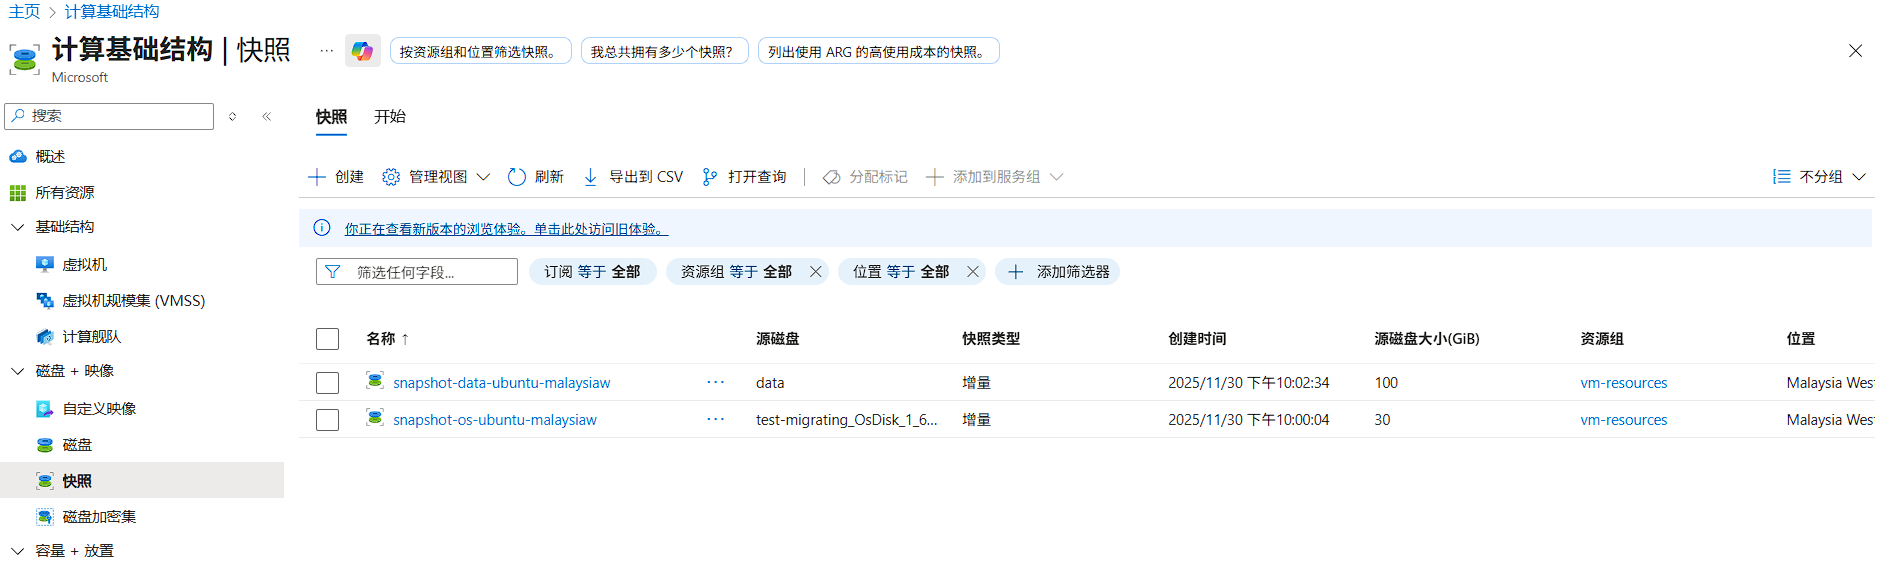Click the 刷新 refresh button
The height and width of the screenshot is (569, 1889).
pyautogui.click(x=536, y=177)
